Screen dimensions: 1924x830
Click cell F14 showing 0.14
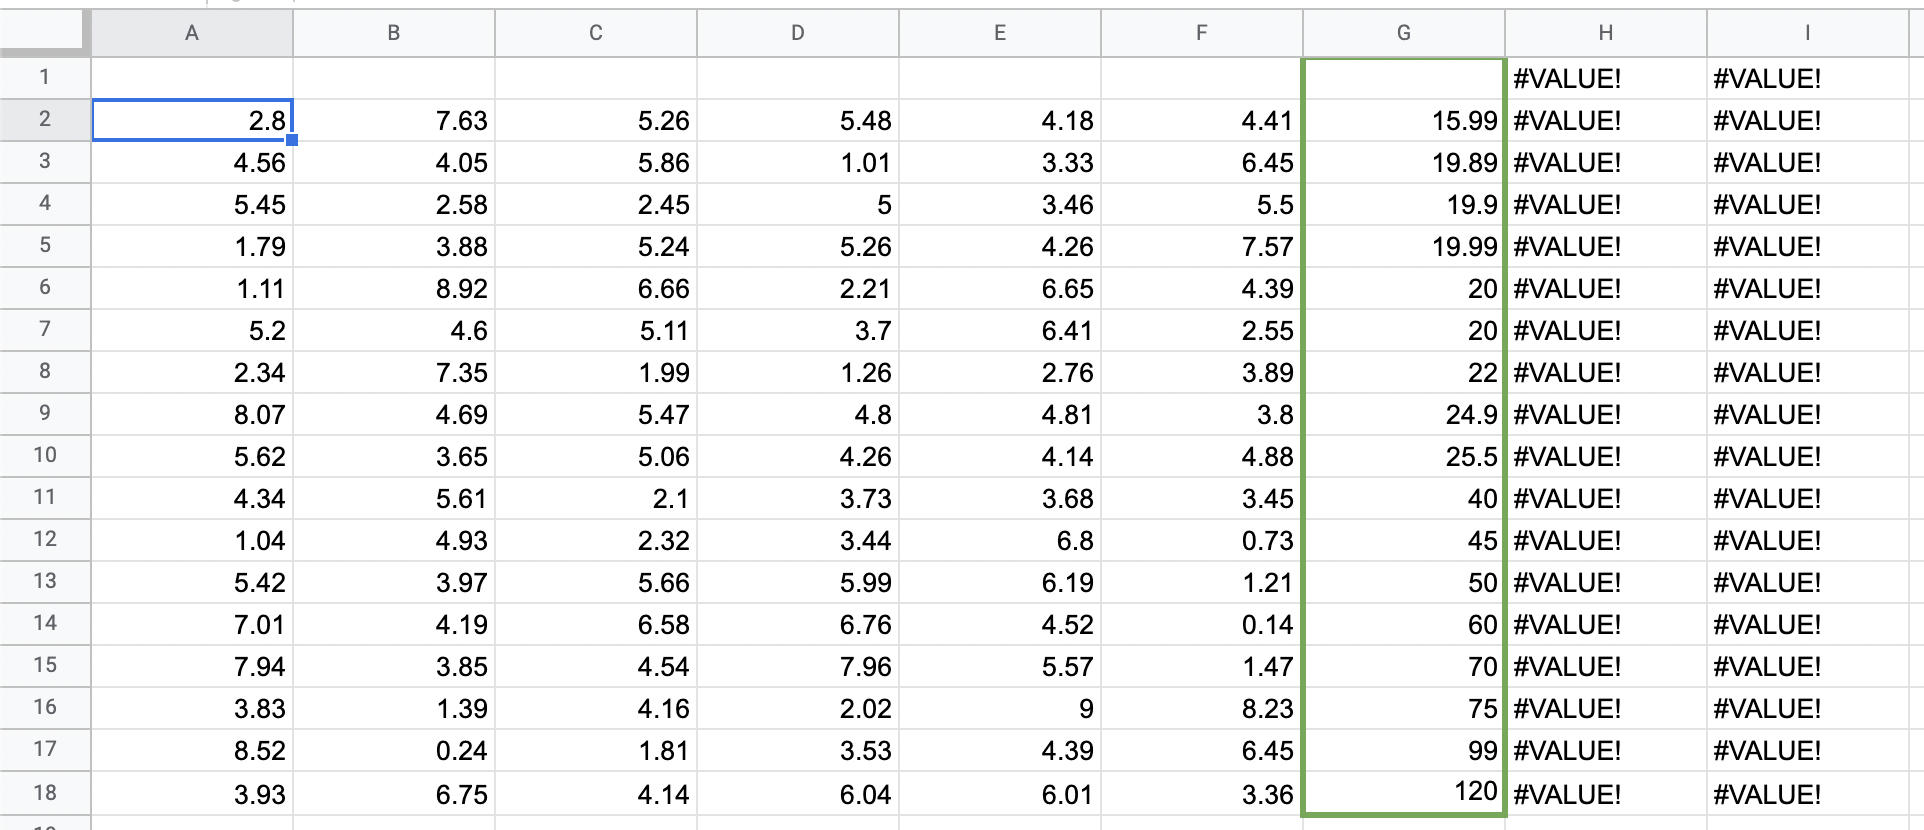(x=1201, y=624)
